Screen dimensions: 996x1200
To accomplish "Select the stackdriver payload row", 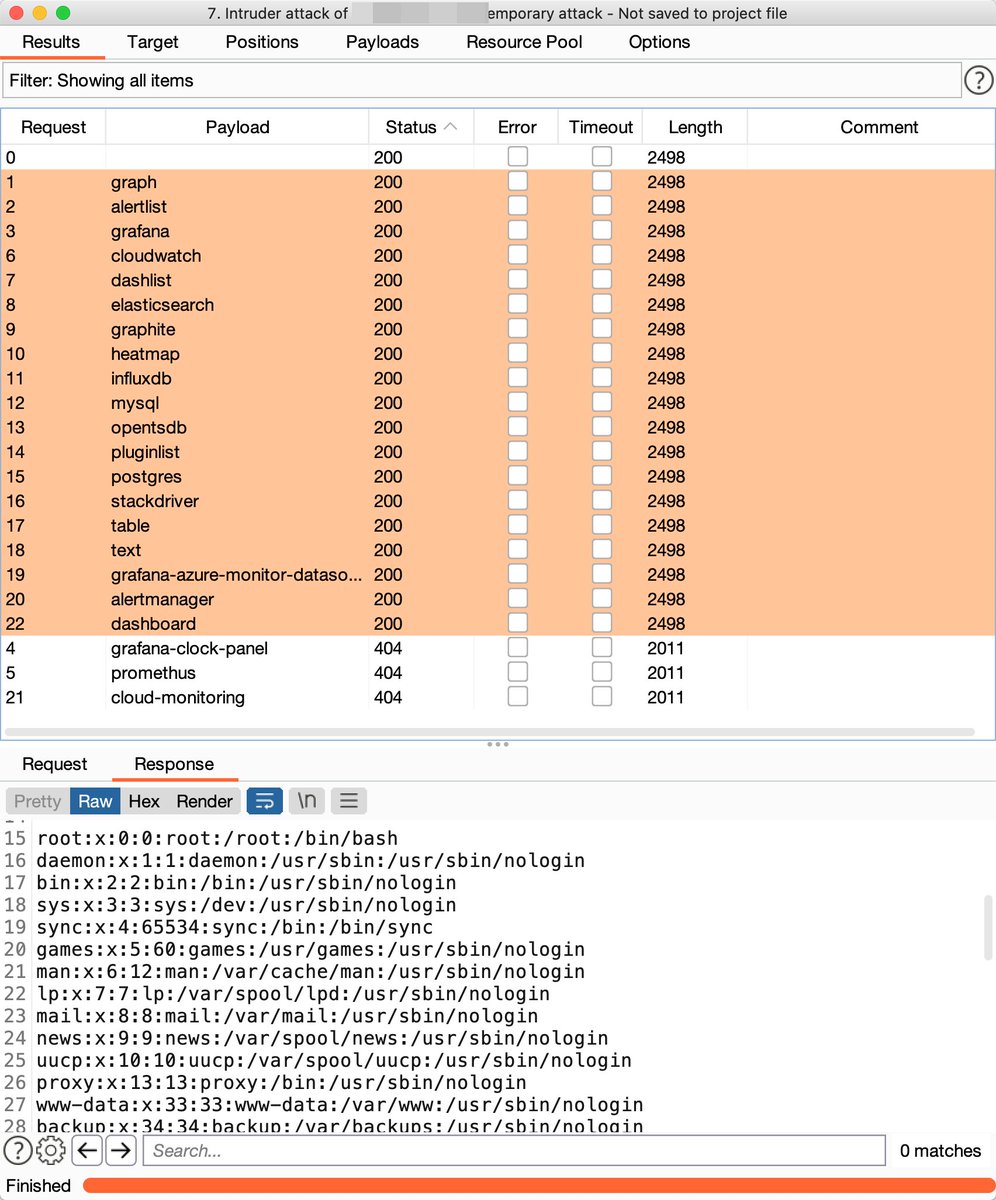I will click(x=498, y=500).
